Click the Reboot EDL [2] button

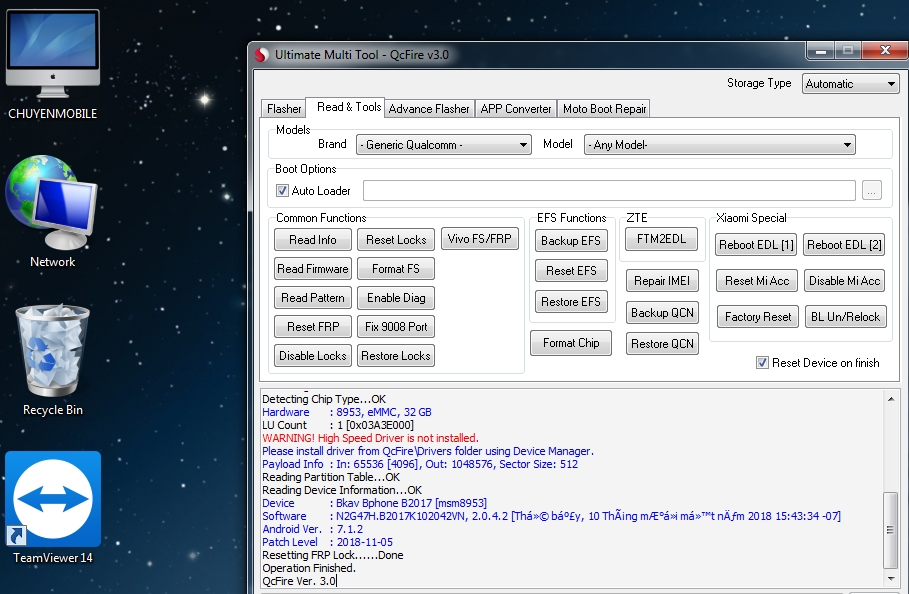tap(845, 245)
